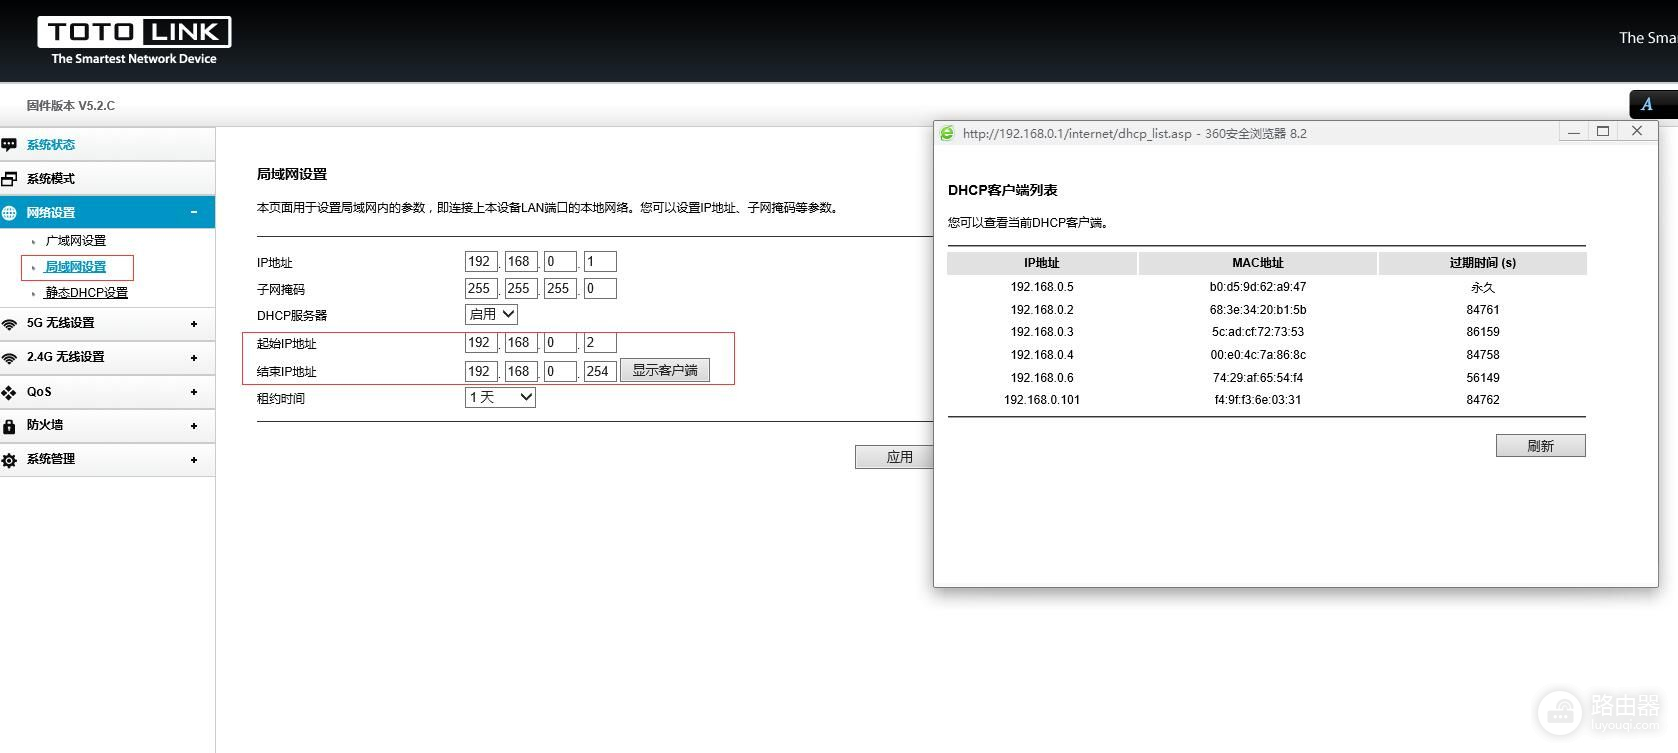
Task: Click the 固件版本 V5.2.C text
Action: point(71,105)
